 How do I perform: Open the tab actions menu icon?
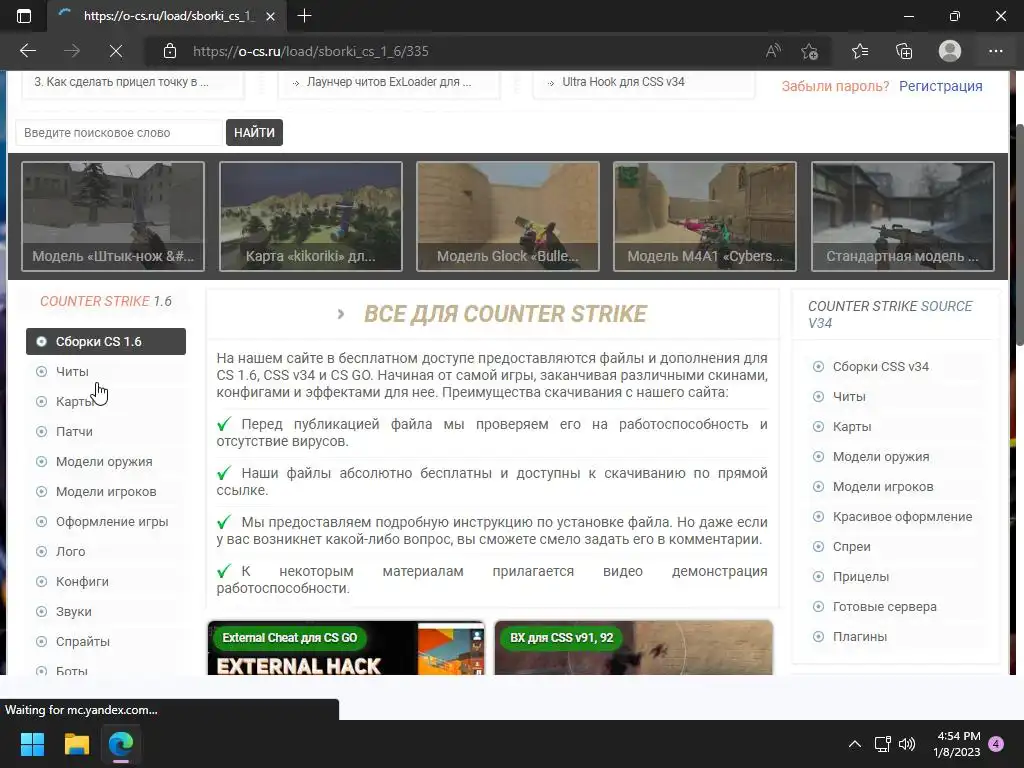(24, 16)
